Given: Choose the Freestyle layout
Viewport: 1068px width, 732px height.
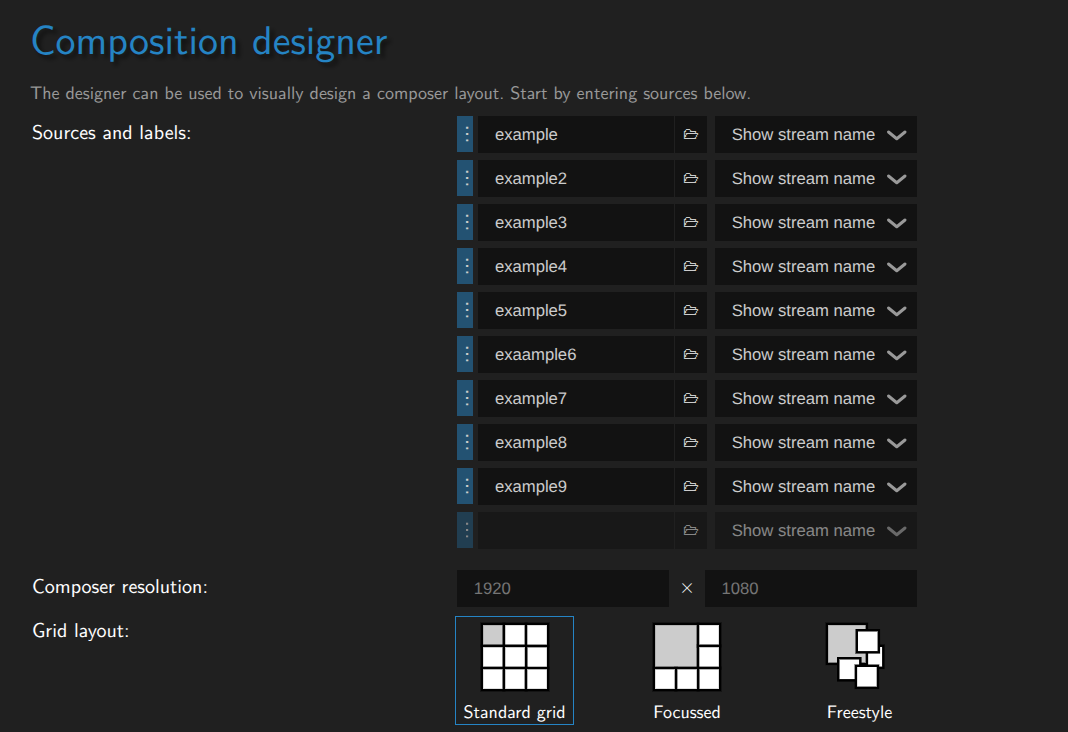Looking at the screenshot, I should pyautogui.click(x=858, y=668).
